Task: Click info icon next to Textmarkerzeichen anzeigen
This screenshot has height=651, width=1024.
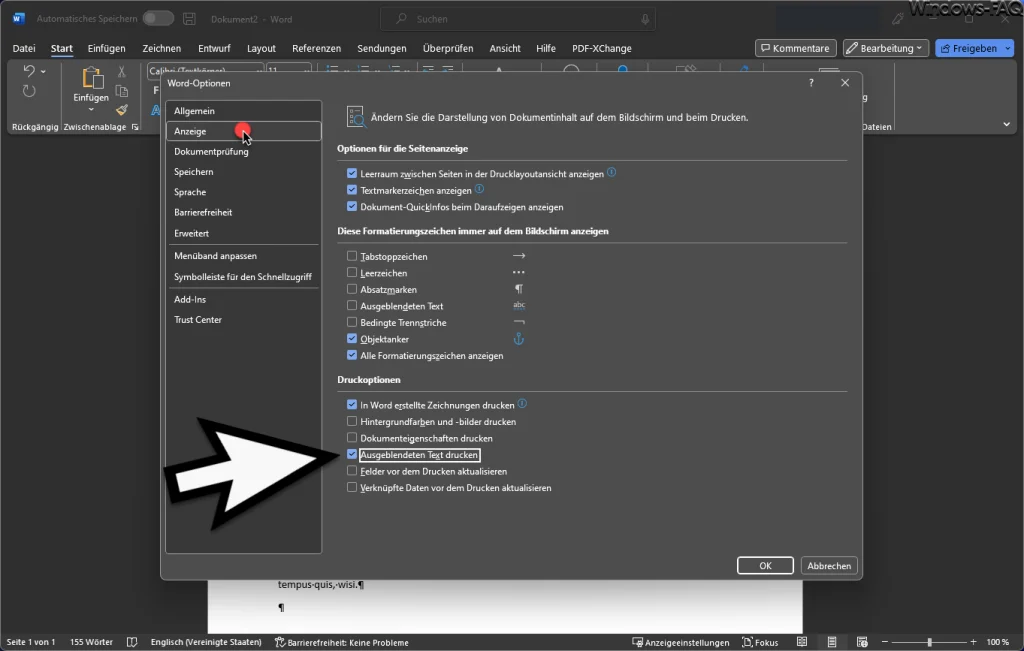Action: coord(479,189)
